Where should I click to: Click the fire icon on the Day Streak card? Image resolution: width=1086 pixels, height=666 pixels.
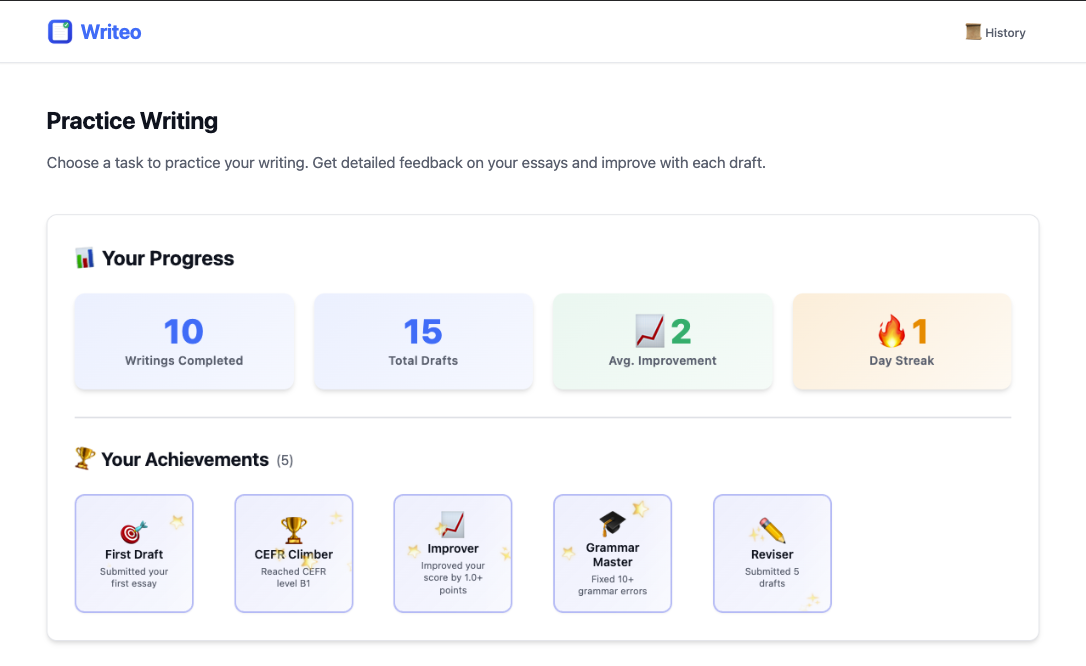(x=889, y=329)
